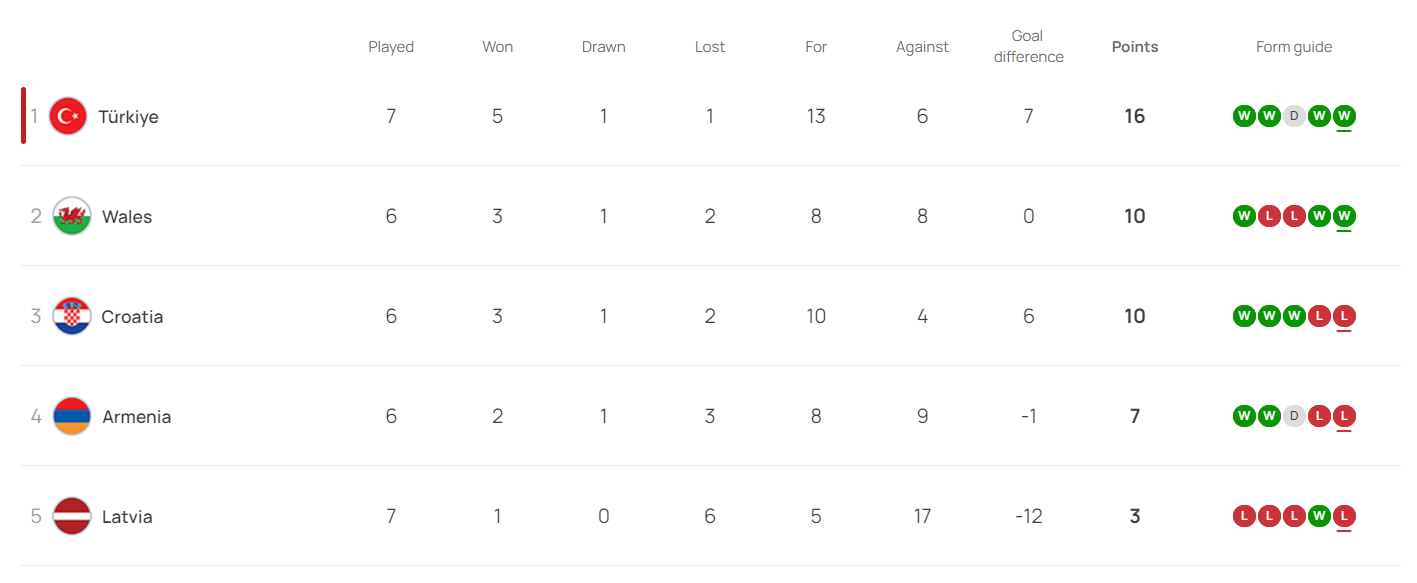The width and height of the screenshot is (1417, 583).
Task: Click the Wales flag icon
Action: (x=72, y=216)
